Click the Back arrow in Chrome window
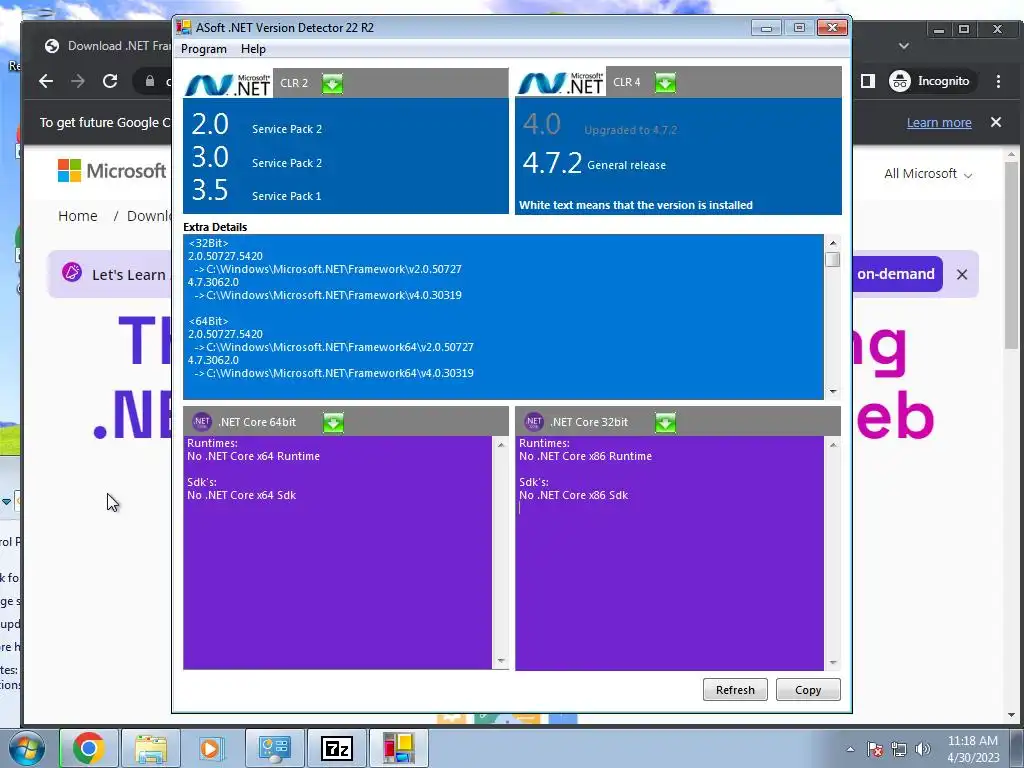This screenshot has width=1024, height=768. pos(46,81)
